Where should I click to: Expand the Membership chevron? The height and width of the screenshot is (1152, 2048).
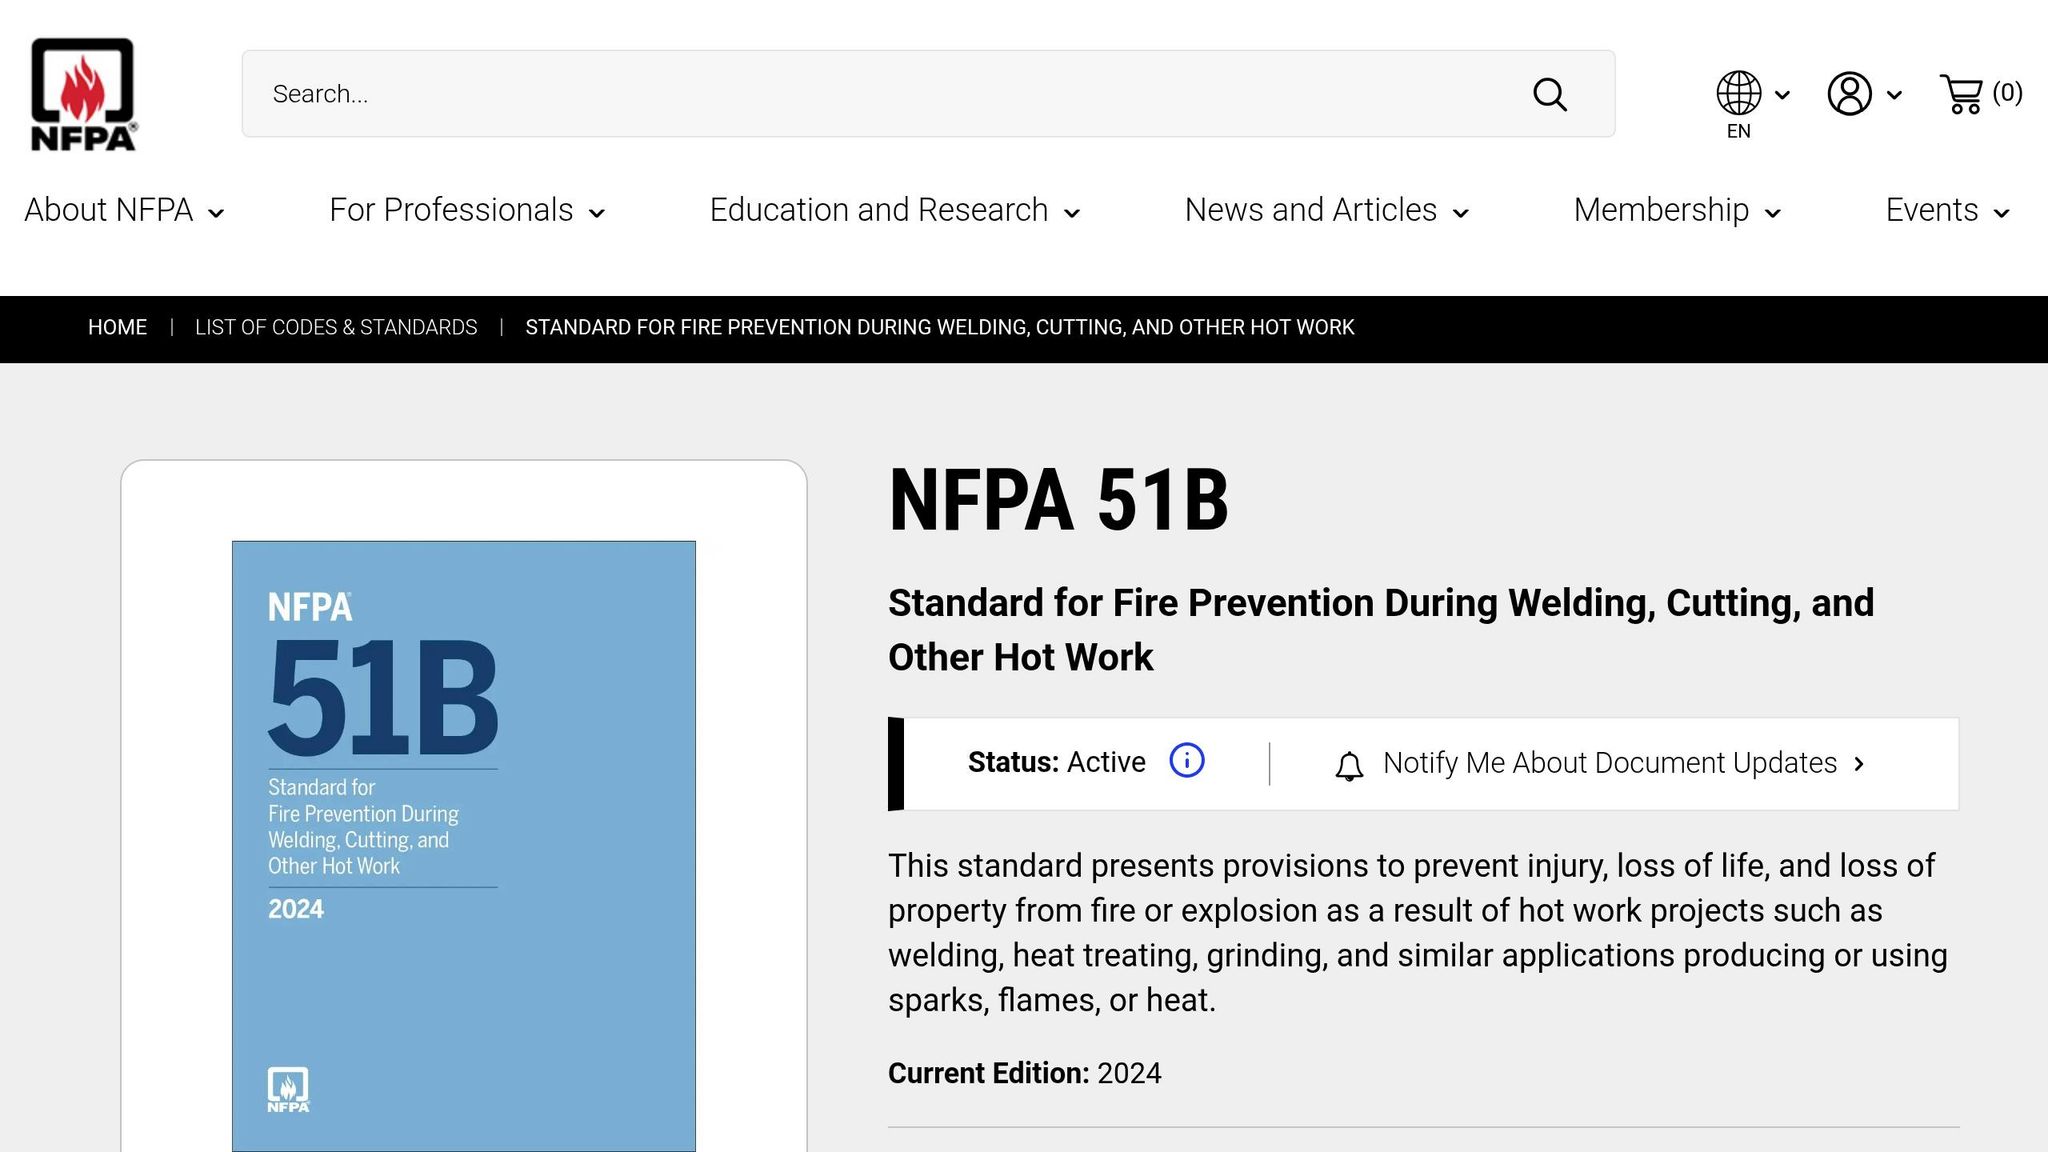1773,213
